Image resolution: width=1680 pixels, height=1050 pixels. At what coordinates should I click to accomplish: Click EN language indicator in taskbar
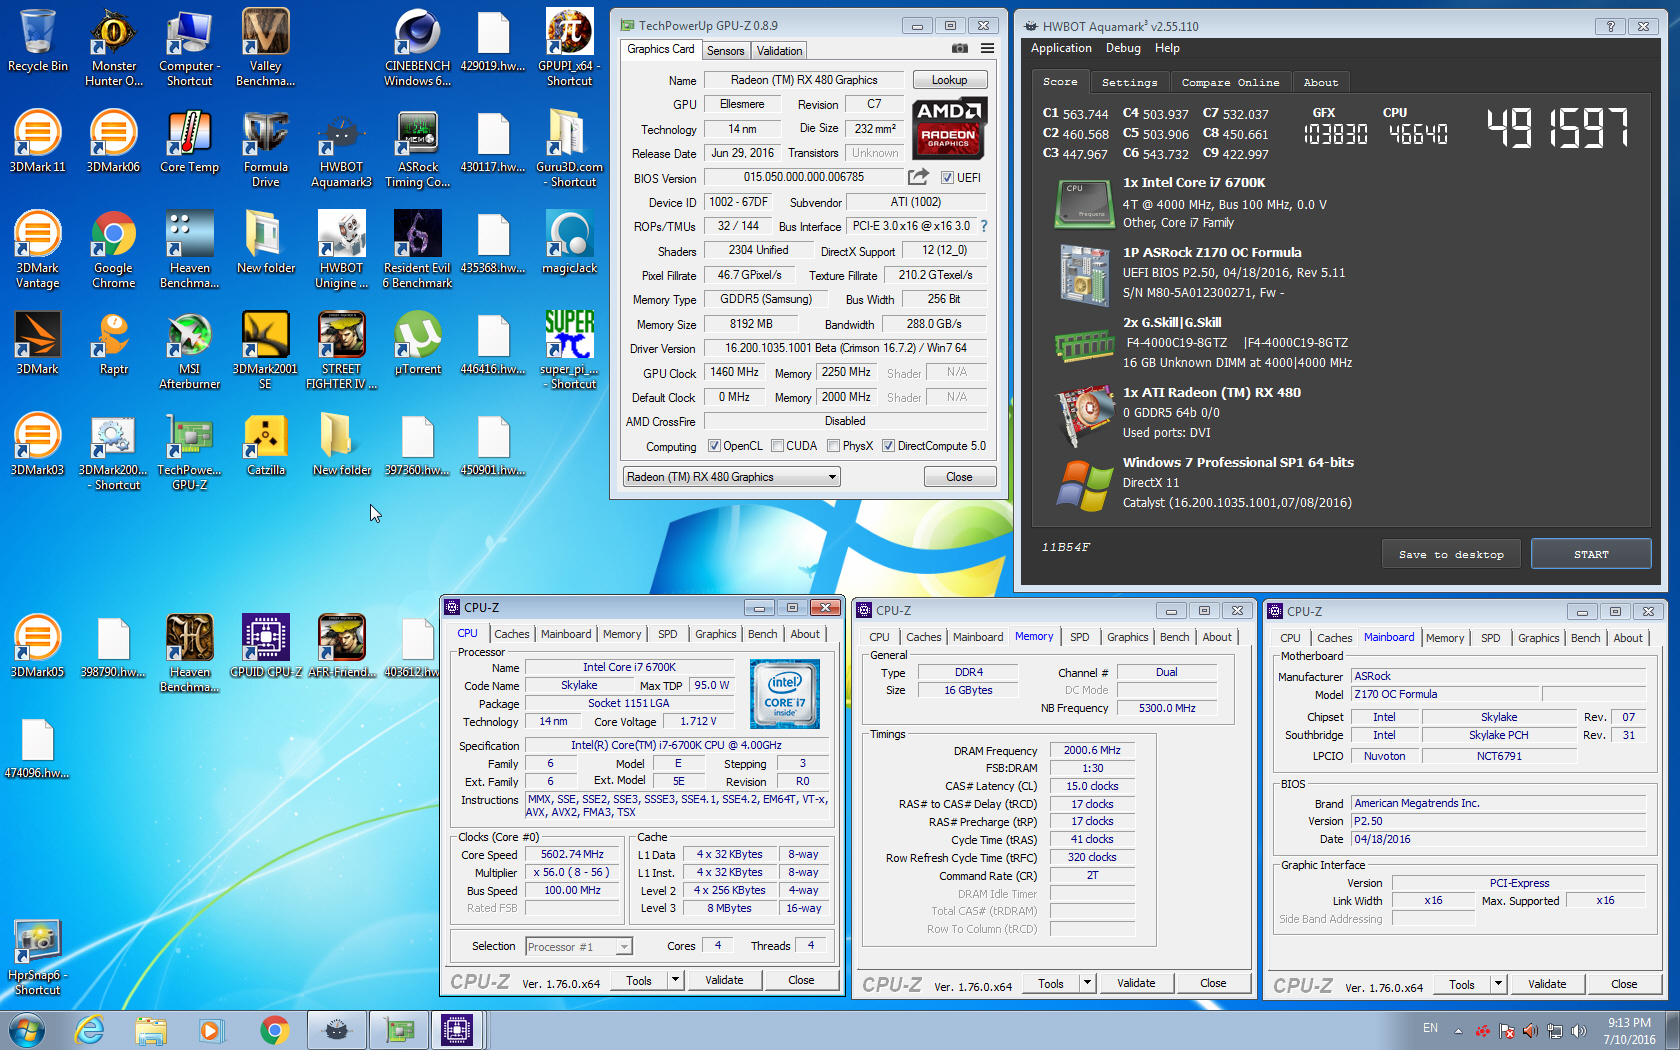pos(1431,1028)
